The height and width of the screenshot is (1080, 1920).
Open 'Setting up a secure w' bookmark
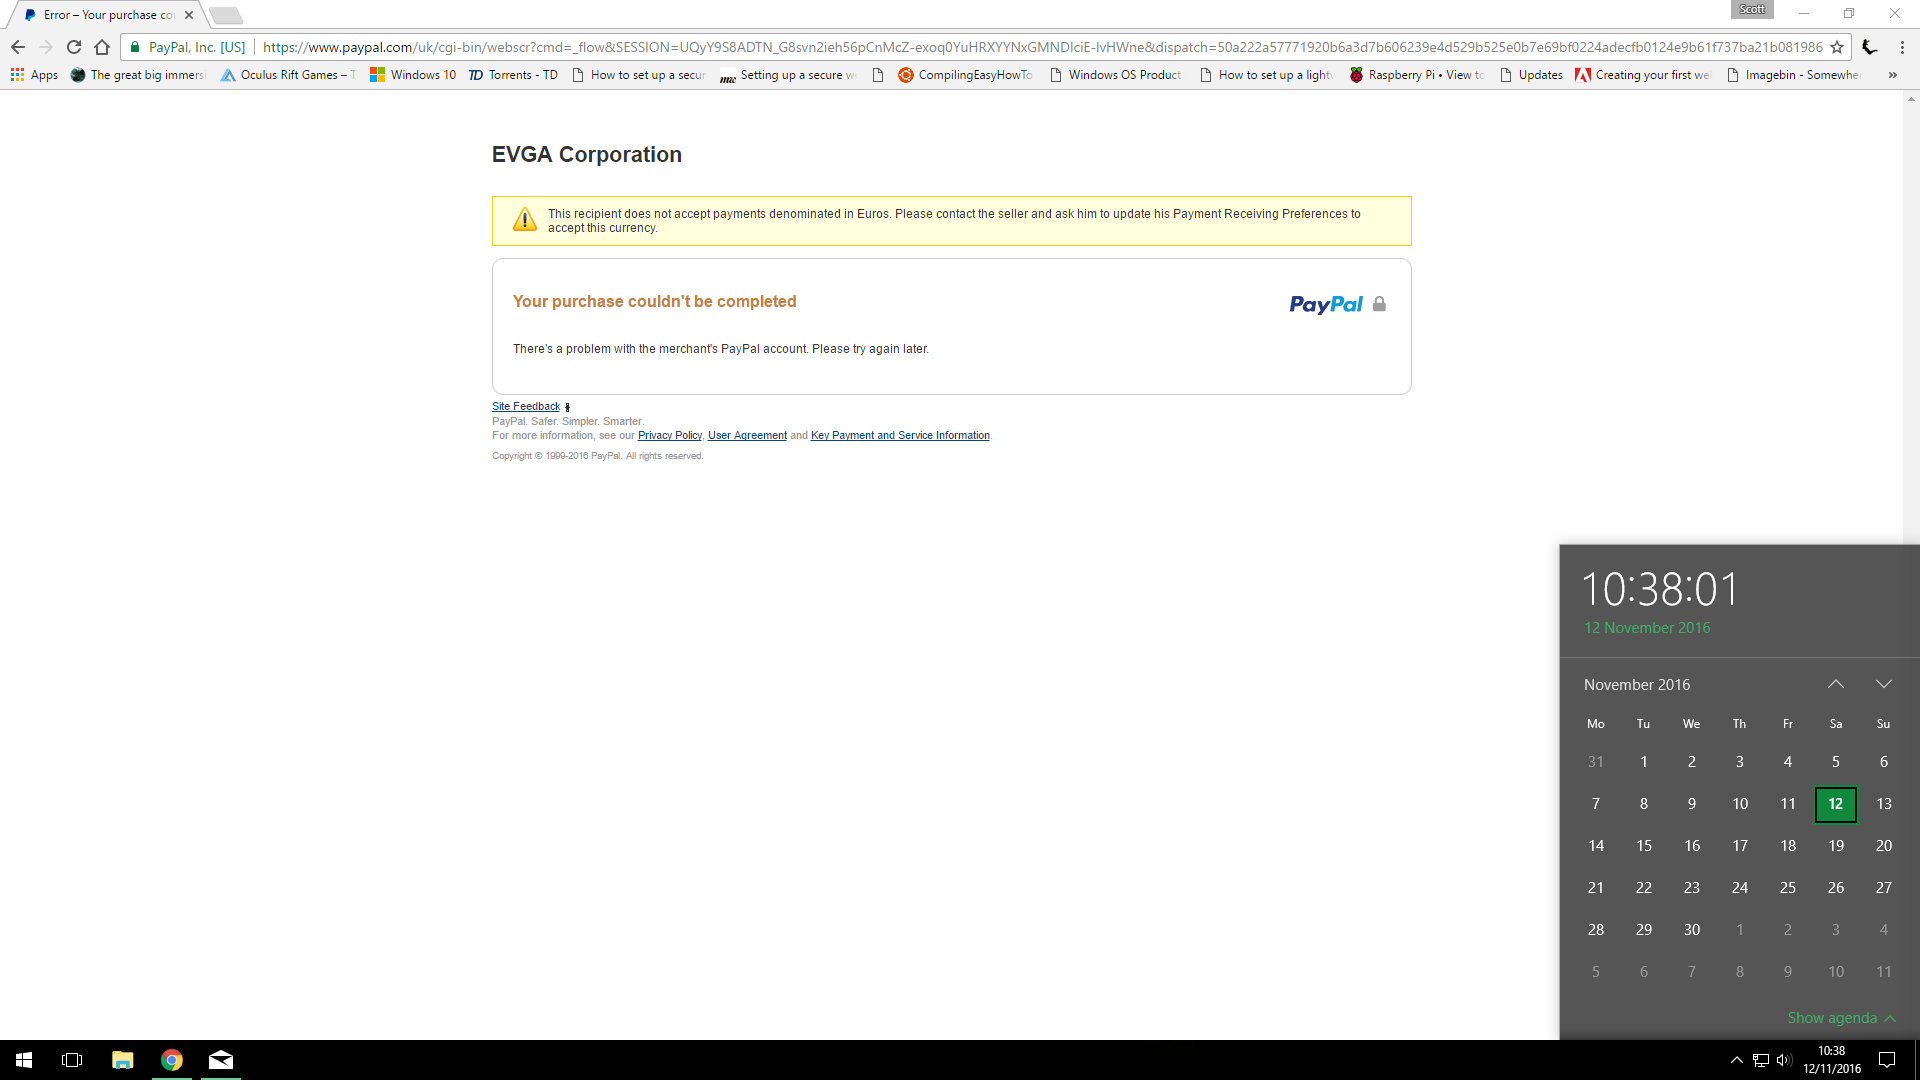pyautogui.click(x=788, y=75)
